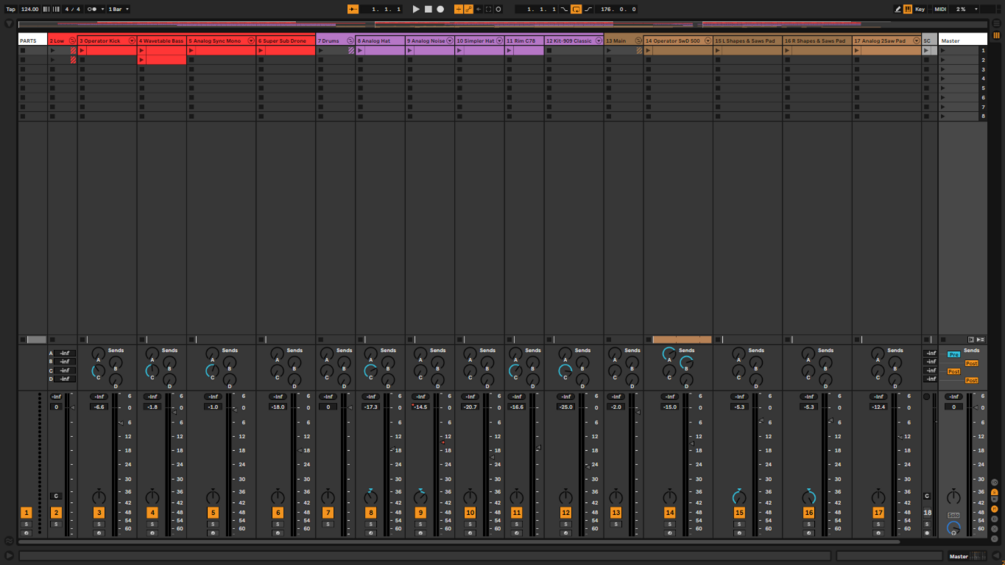The width and height of the screenshot is (1005, 565).
Task: Click Pan knob on track 16
Action: coord(809,496)
